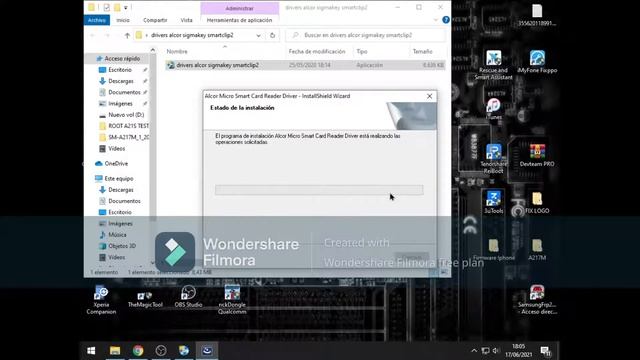
Task: Open Música under Este equipo
Action: (117, 235)
